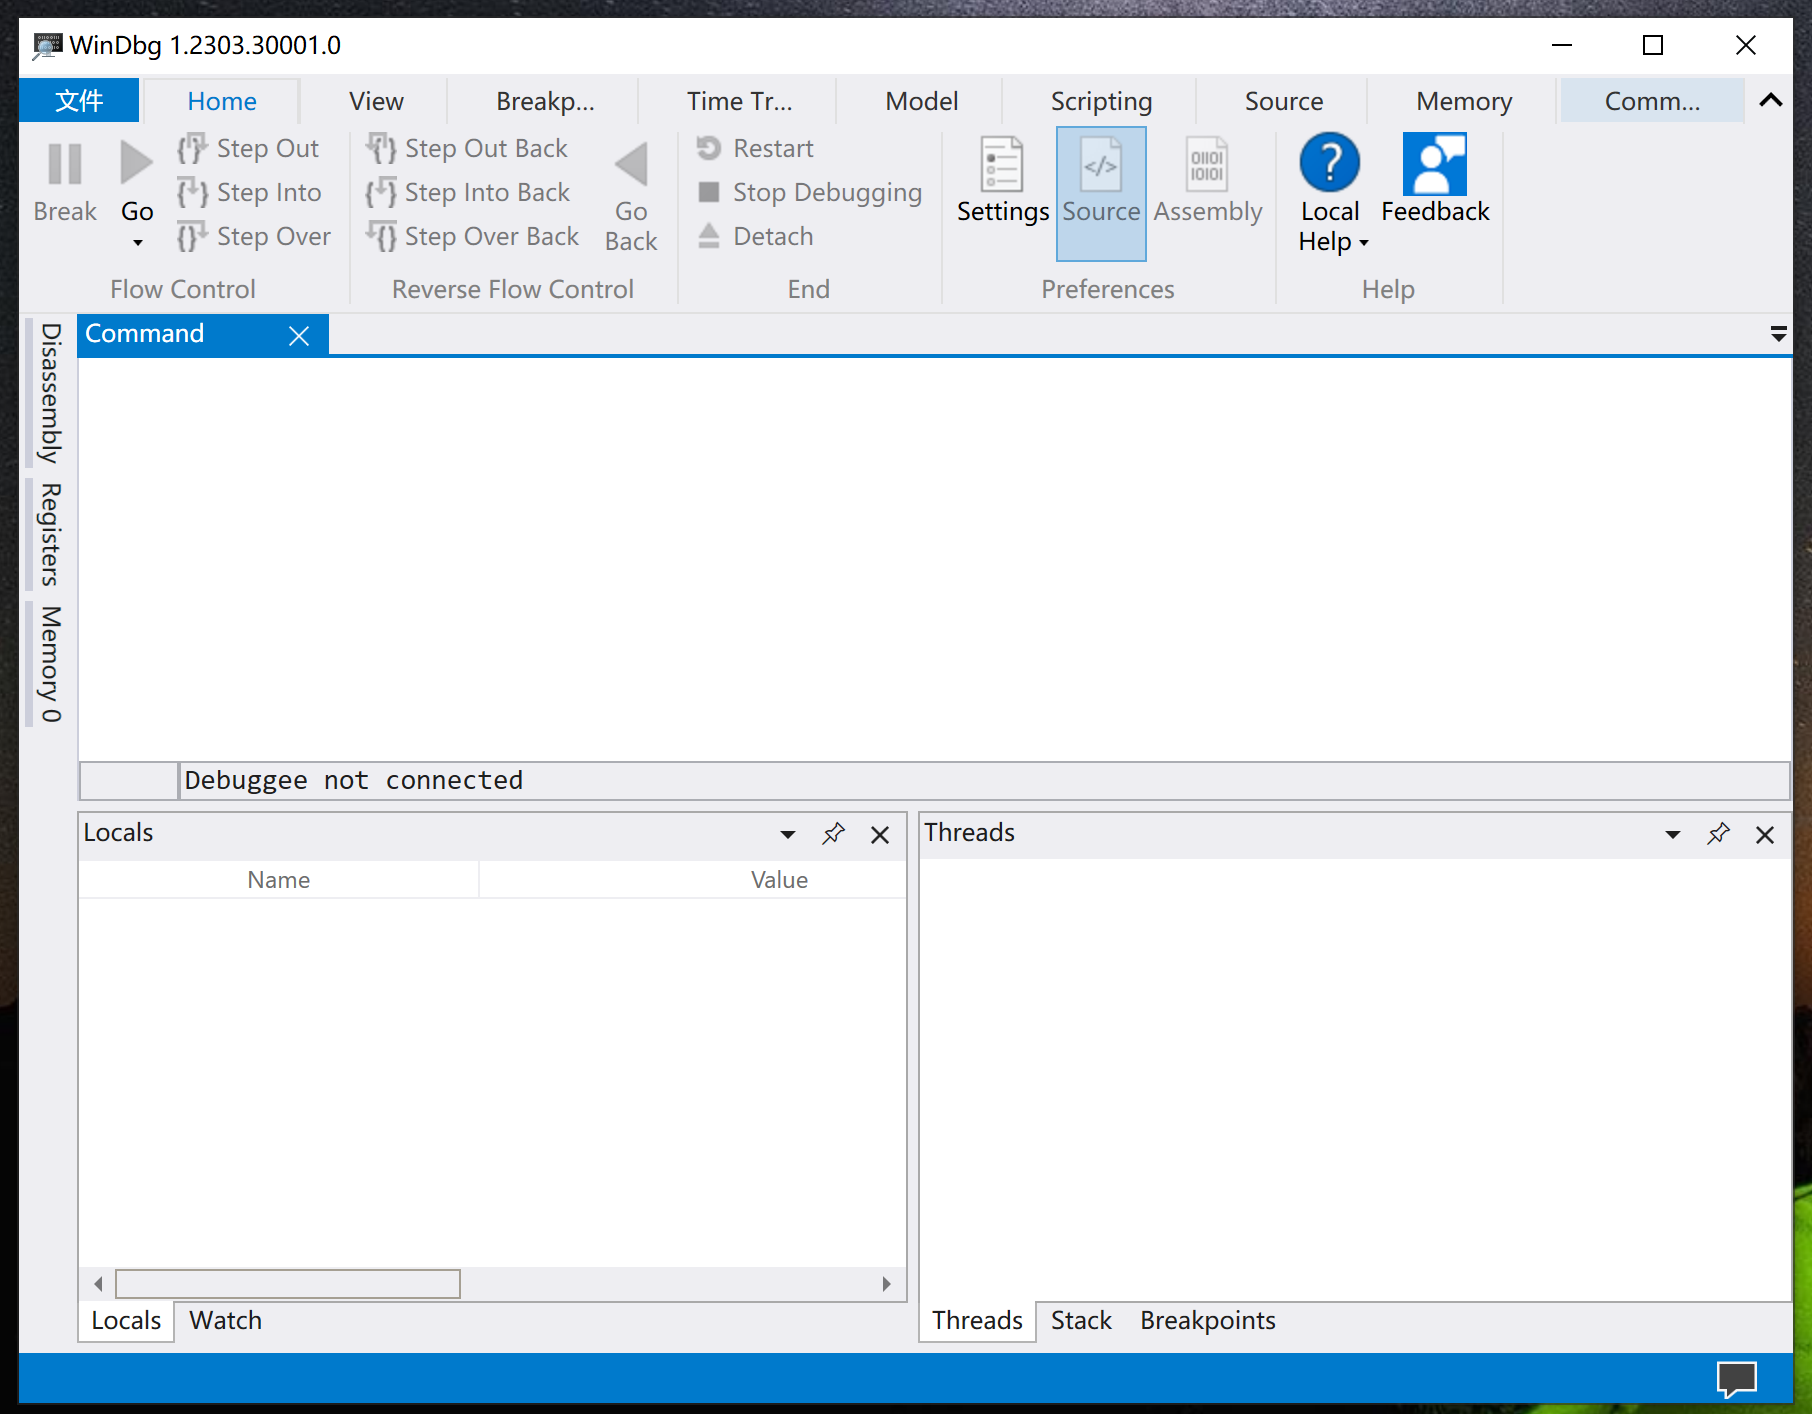Click Restart in the End group

[x=756, y=148]
